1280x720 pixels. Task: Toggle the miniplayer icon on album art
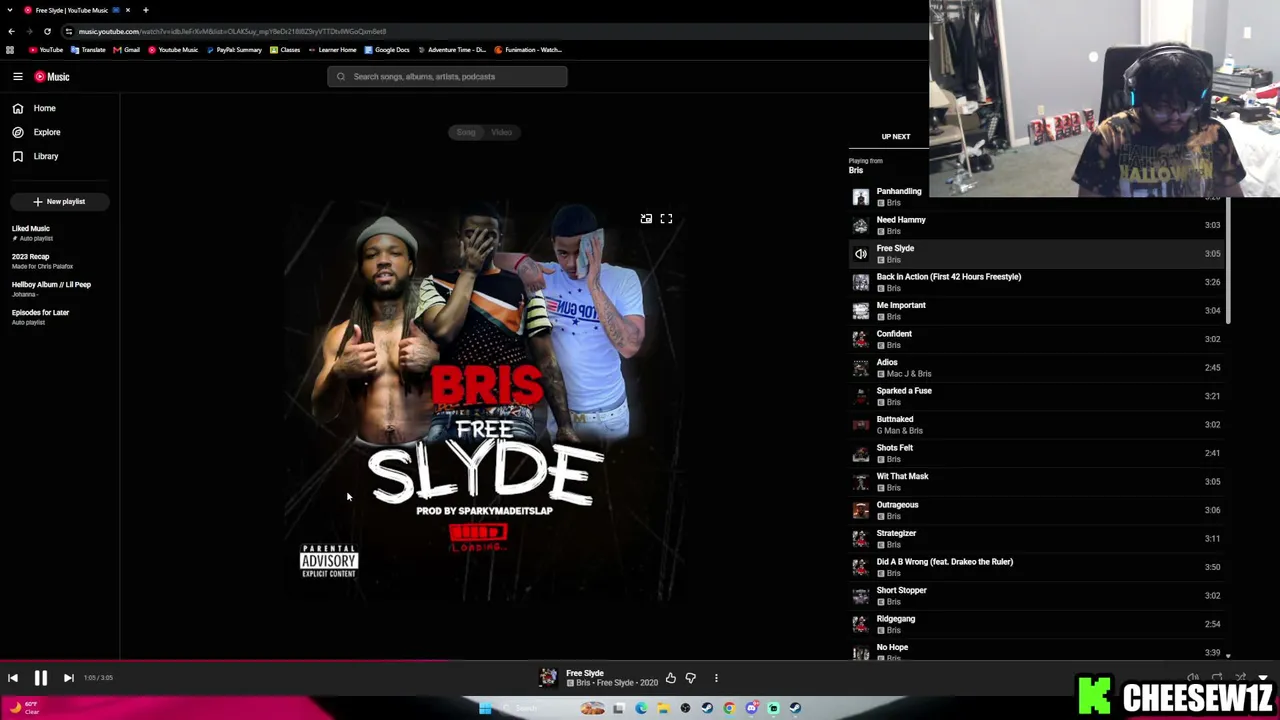(x=646, y=219)
